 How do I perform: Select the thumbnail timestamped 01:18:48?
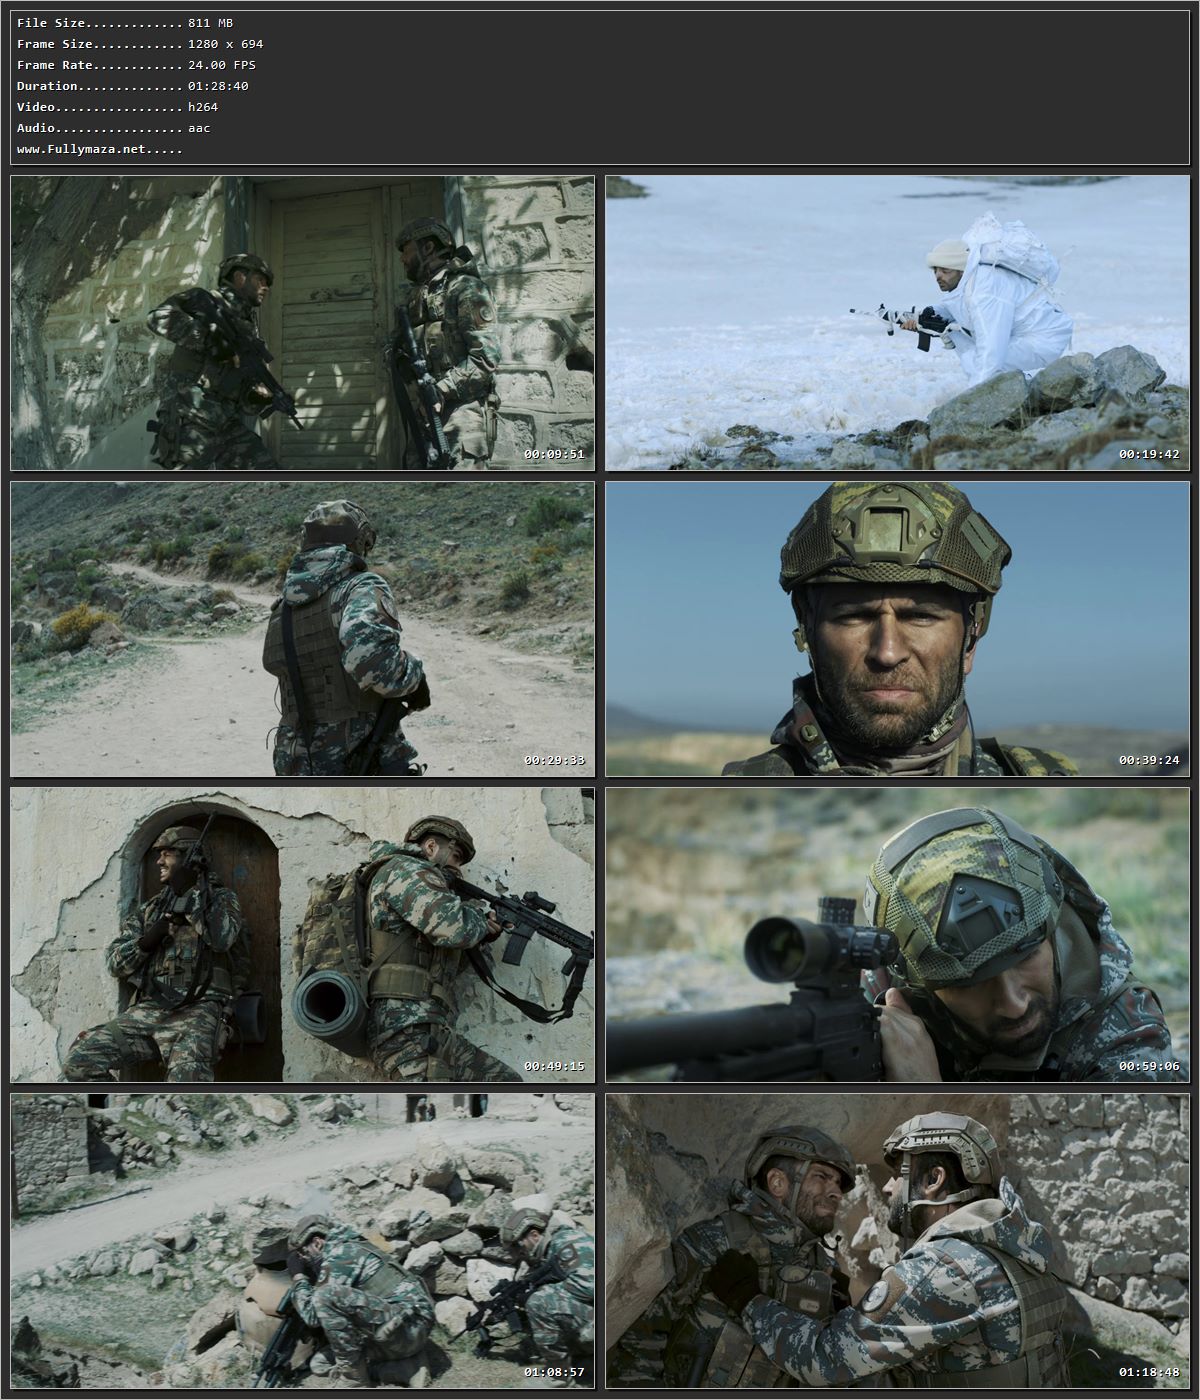pyautogui.click(x=898, y=1241)
